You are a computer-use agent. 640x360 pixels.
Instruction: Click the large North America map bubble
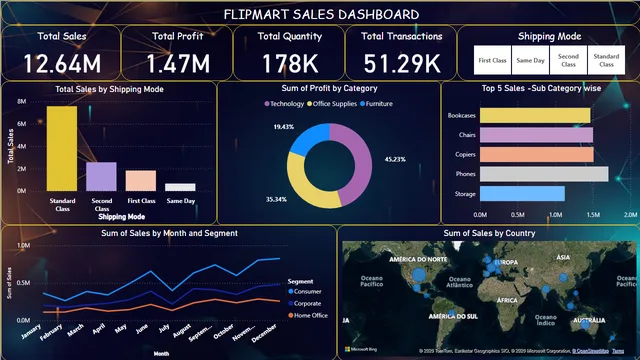pos(418,275)
